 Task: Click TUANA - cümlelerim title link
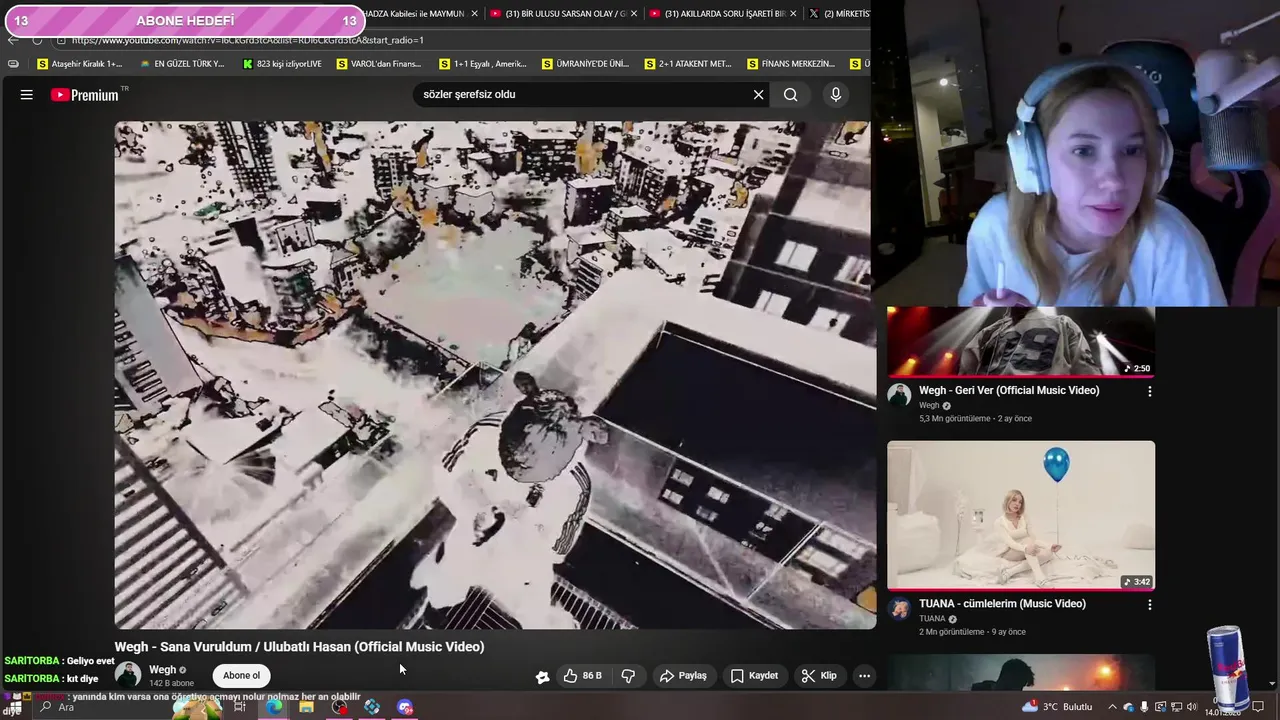(x=1002, y=604)
